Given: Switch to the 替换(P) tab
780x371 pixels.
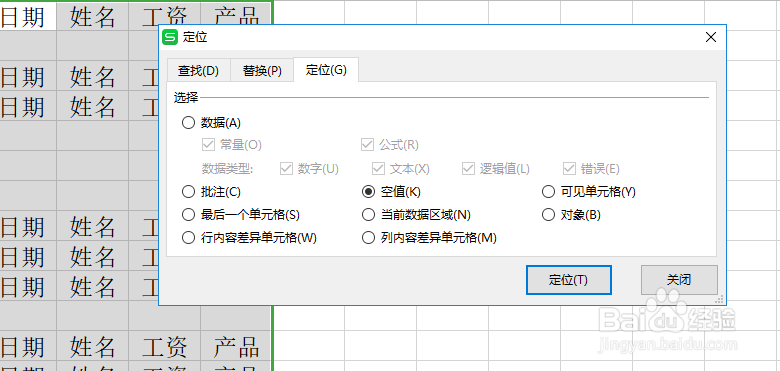Looking at the screenshot, I should pos(262,71).
